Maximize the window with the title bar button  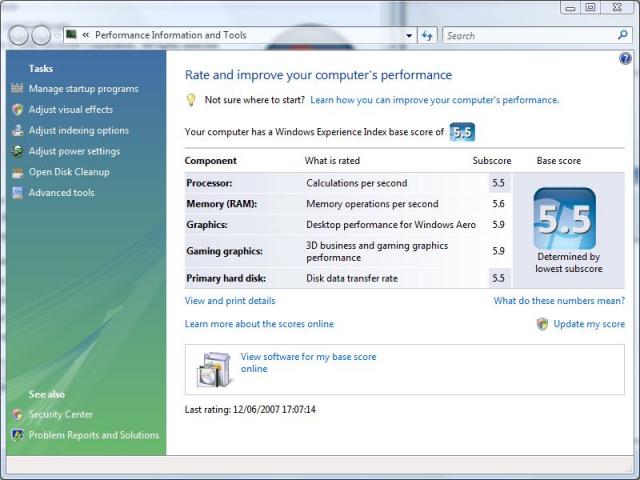(x=590, y=7)
